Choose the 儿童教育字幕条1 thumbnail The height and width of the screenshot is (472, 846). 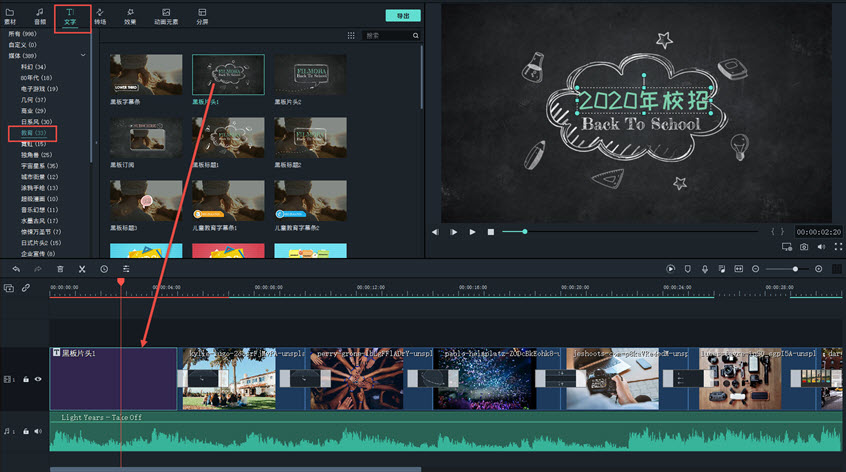(x=228, y=201)
